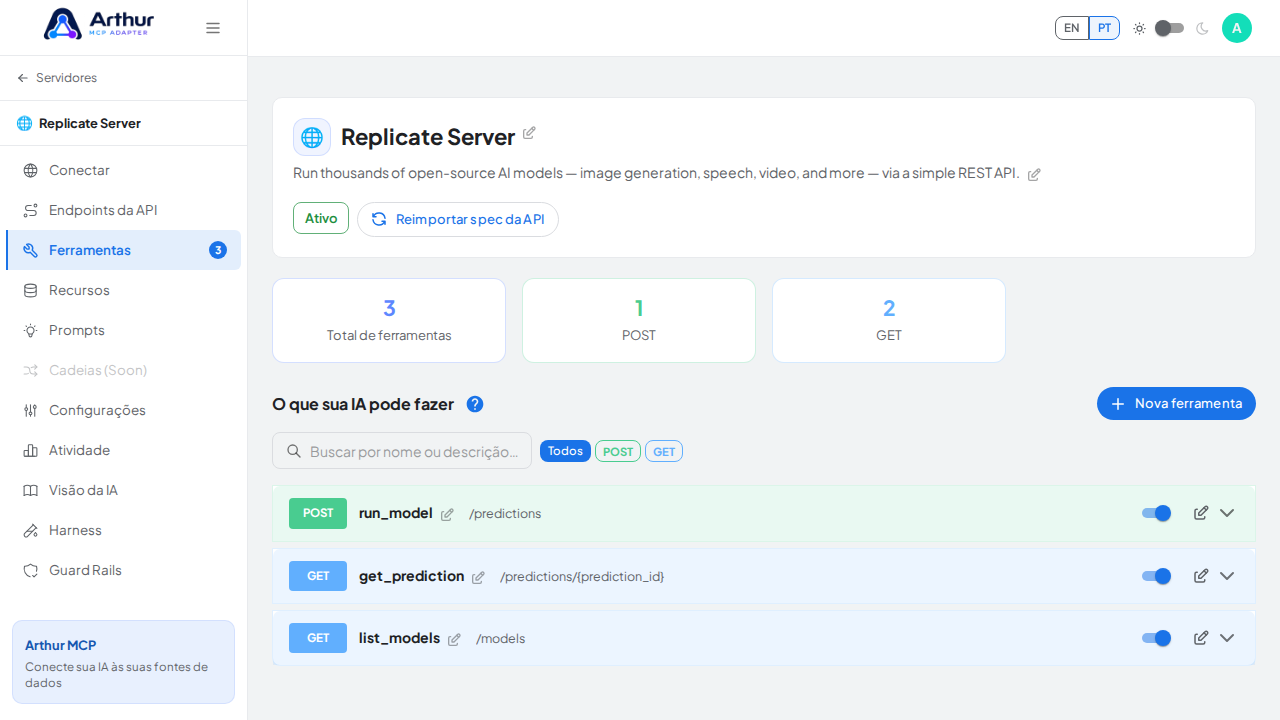
Task: Collapse the sidebar with the hamburger icon
Action: [213, 28]
